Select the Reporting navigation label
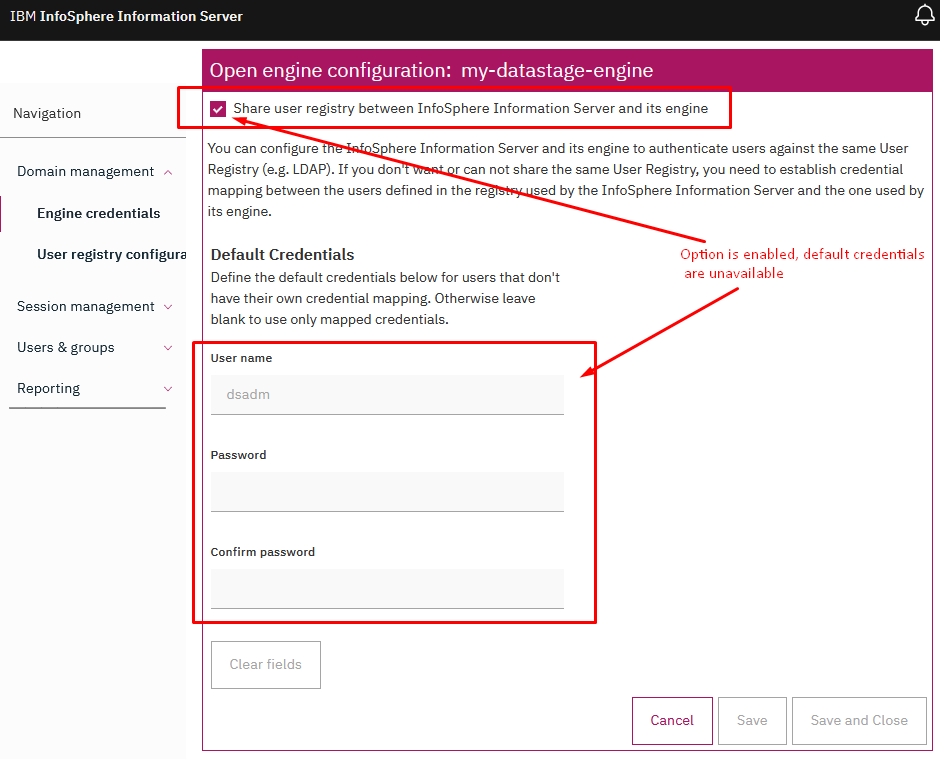The width and height of the screenshot is (940, 759). (x=48, y=388)
